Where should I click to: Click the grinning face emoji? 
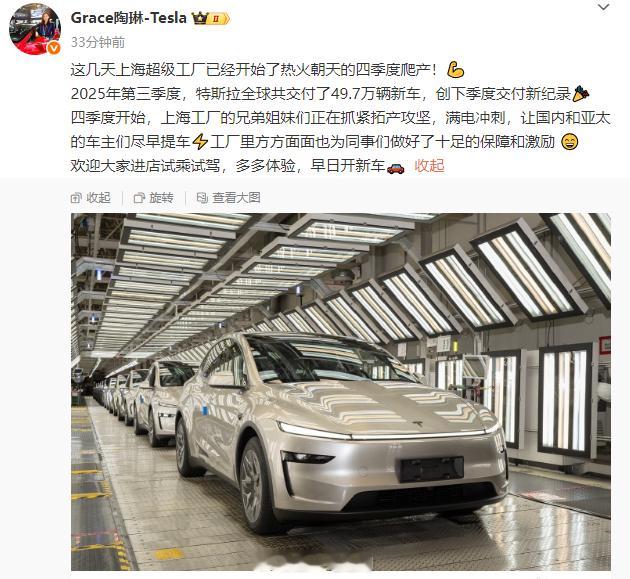point(569,142)
